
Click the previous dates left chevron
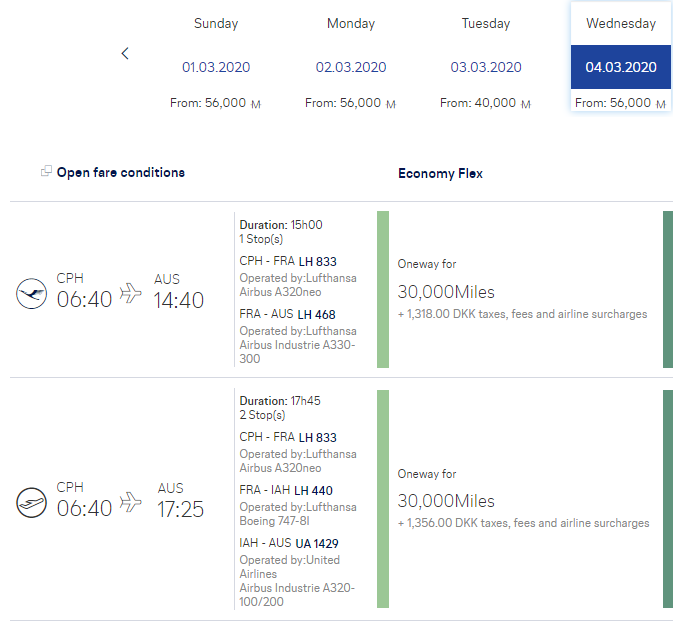(125, 54)
